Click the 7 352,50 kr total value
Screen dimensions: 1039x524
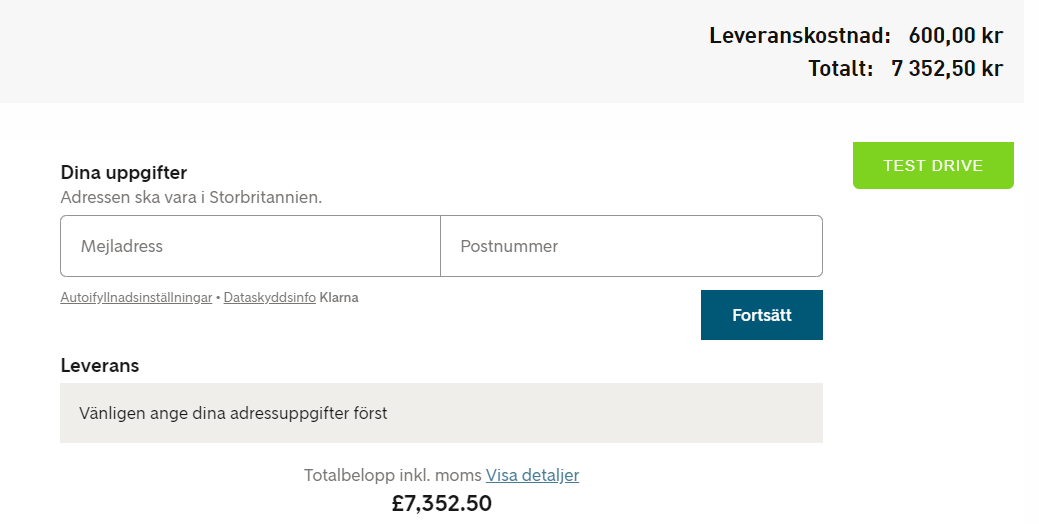click(x=946, y=68)
